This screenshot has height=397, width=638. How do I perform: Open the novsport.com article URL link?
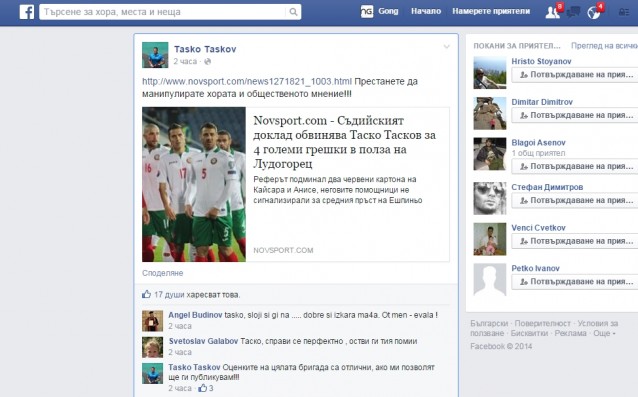tap(247, 81)
